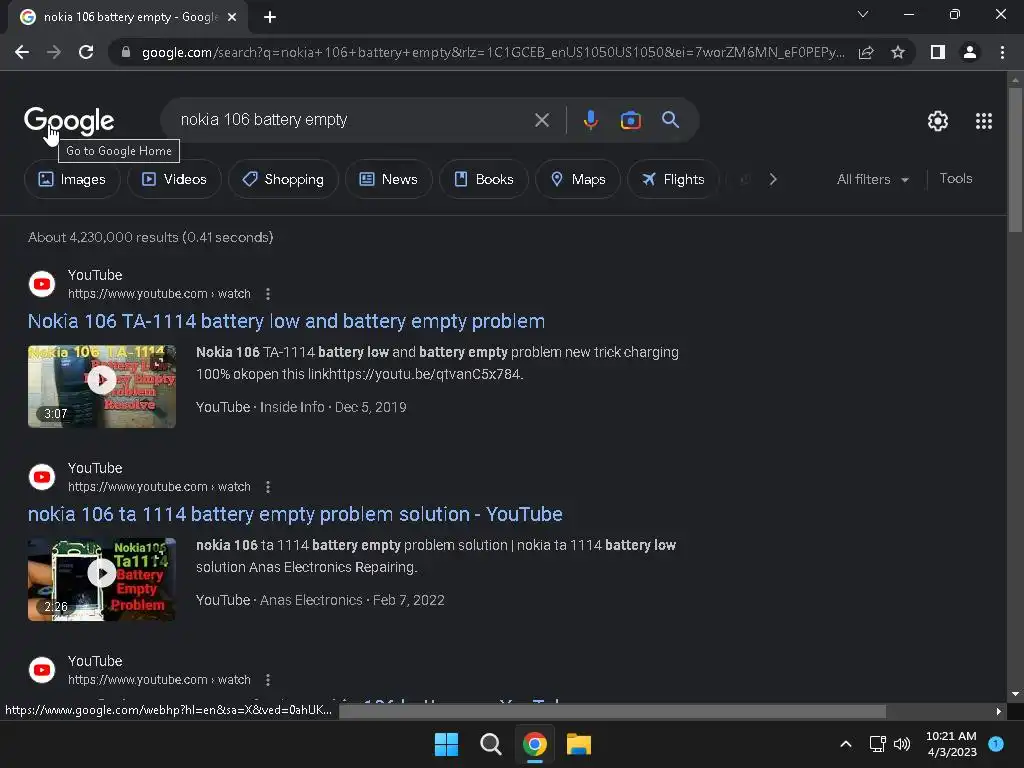
Task: Reload the page
Action: (86, 52)
